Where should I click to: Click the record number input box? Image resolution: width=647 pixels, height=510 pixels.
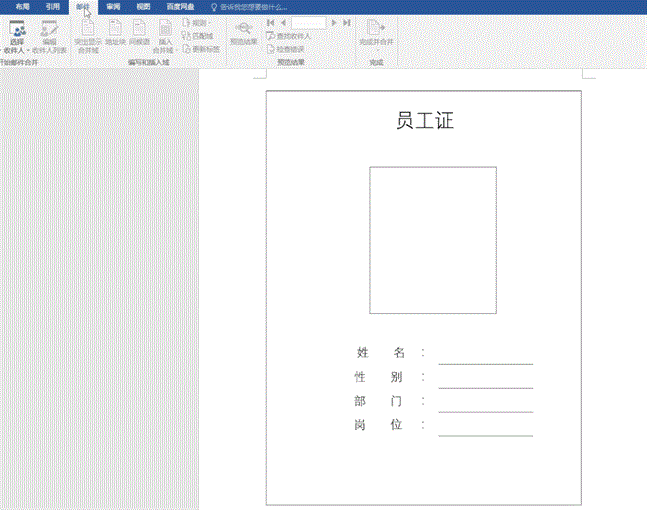coord(309,22)
